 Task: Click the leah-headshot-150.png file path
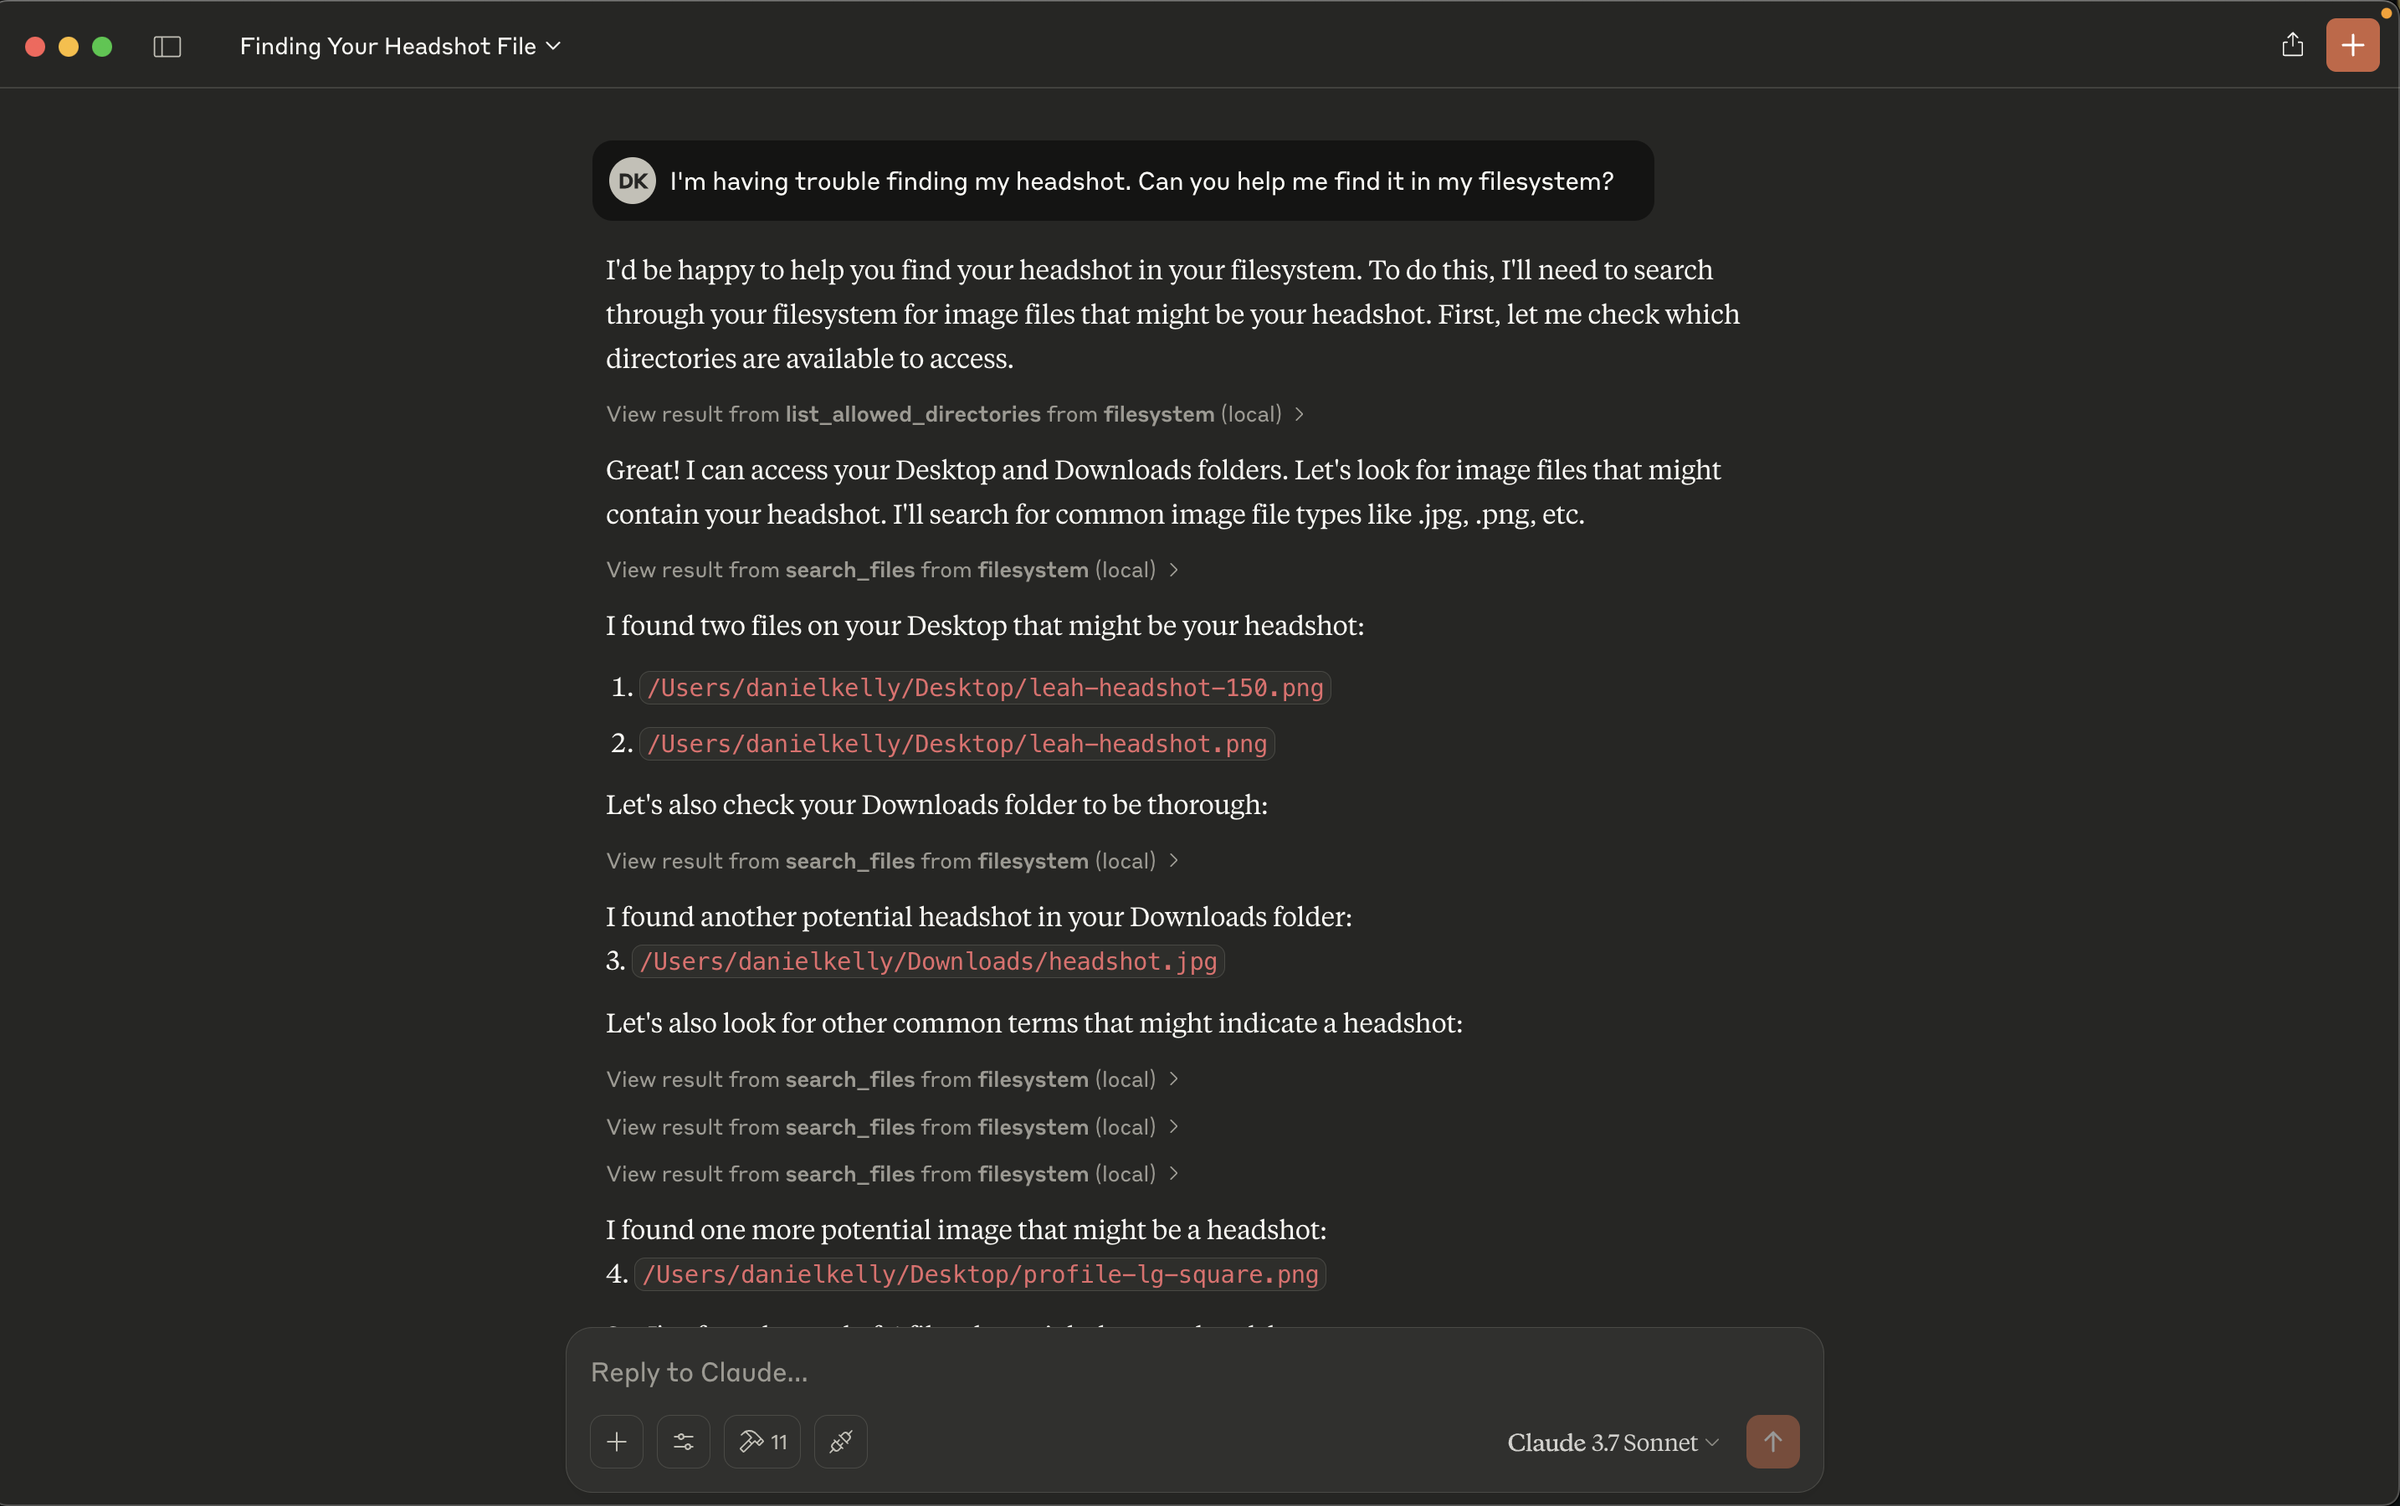[x=984, y=688]
